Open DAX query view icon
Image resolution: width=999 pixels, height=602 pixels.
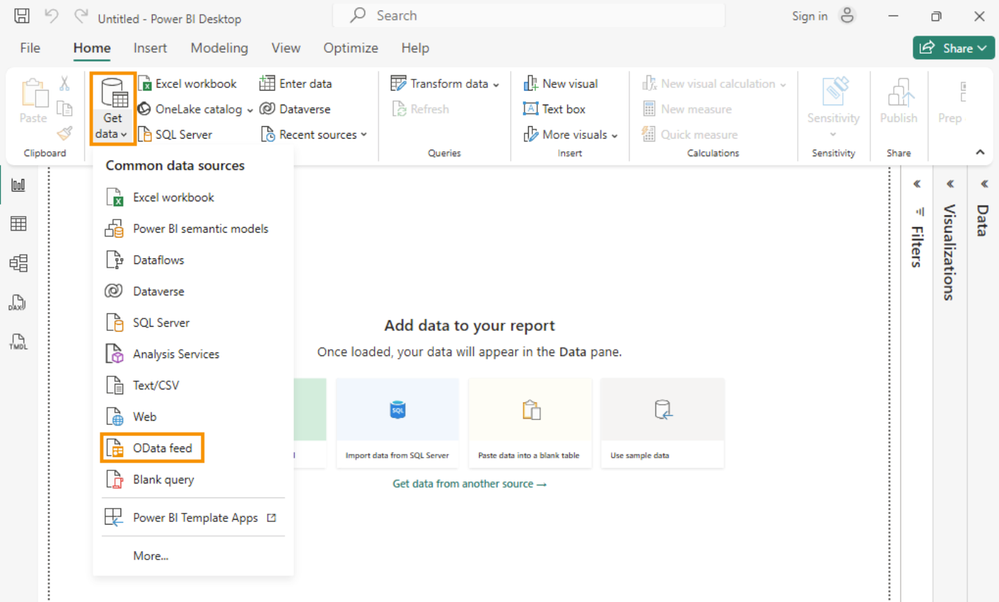click(18, 303)
